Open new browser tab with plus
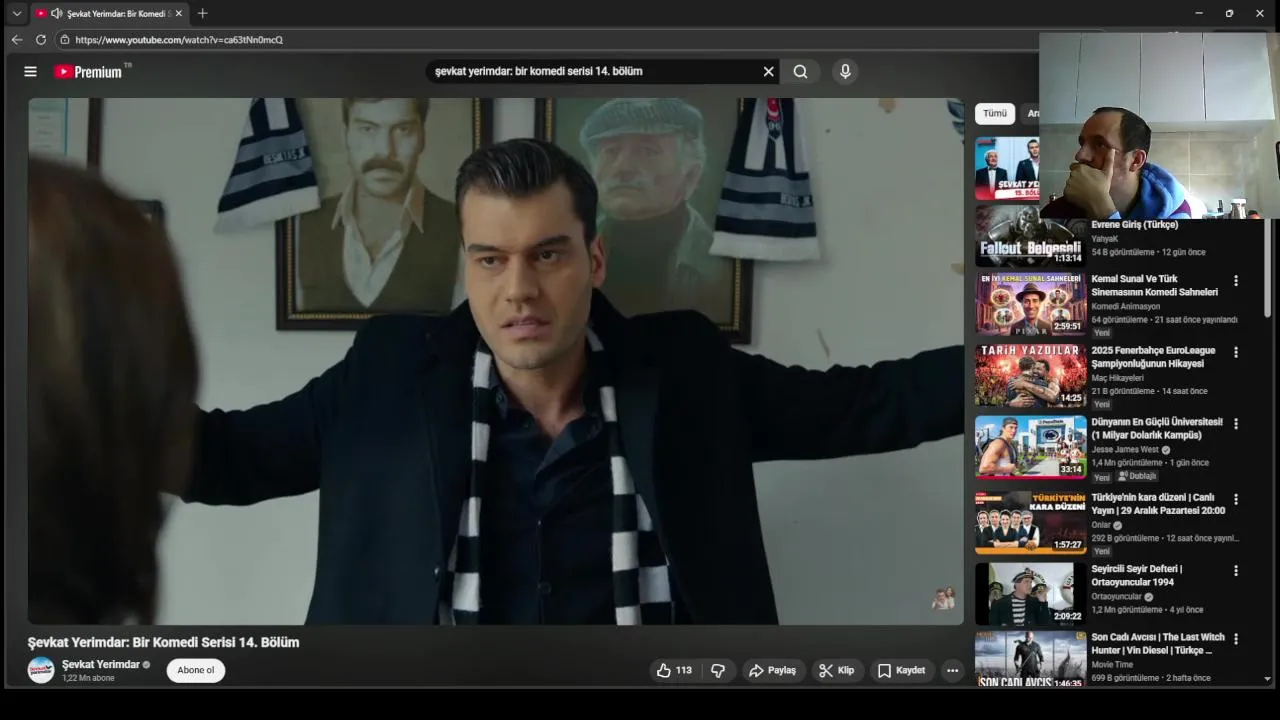The height and width of the screenshot is (720, 1280). click(x=203, y=13)
